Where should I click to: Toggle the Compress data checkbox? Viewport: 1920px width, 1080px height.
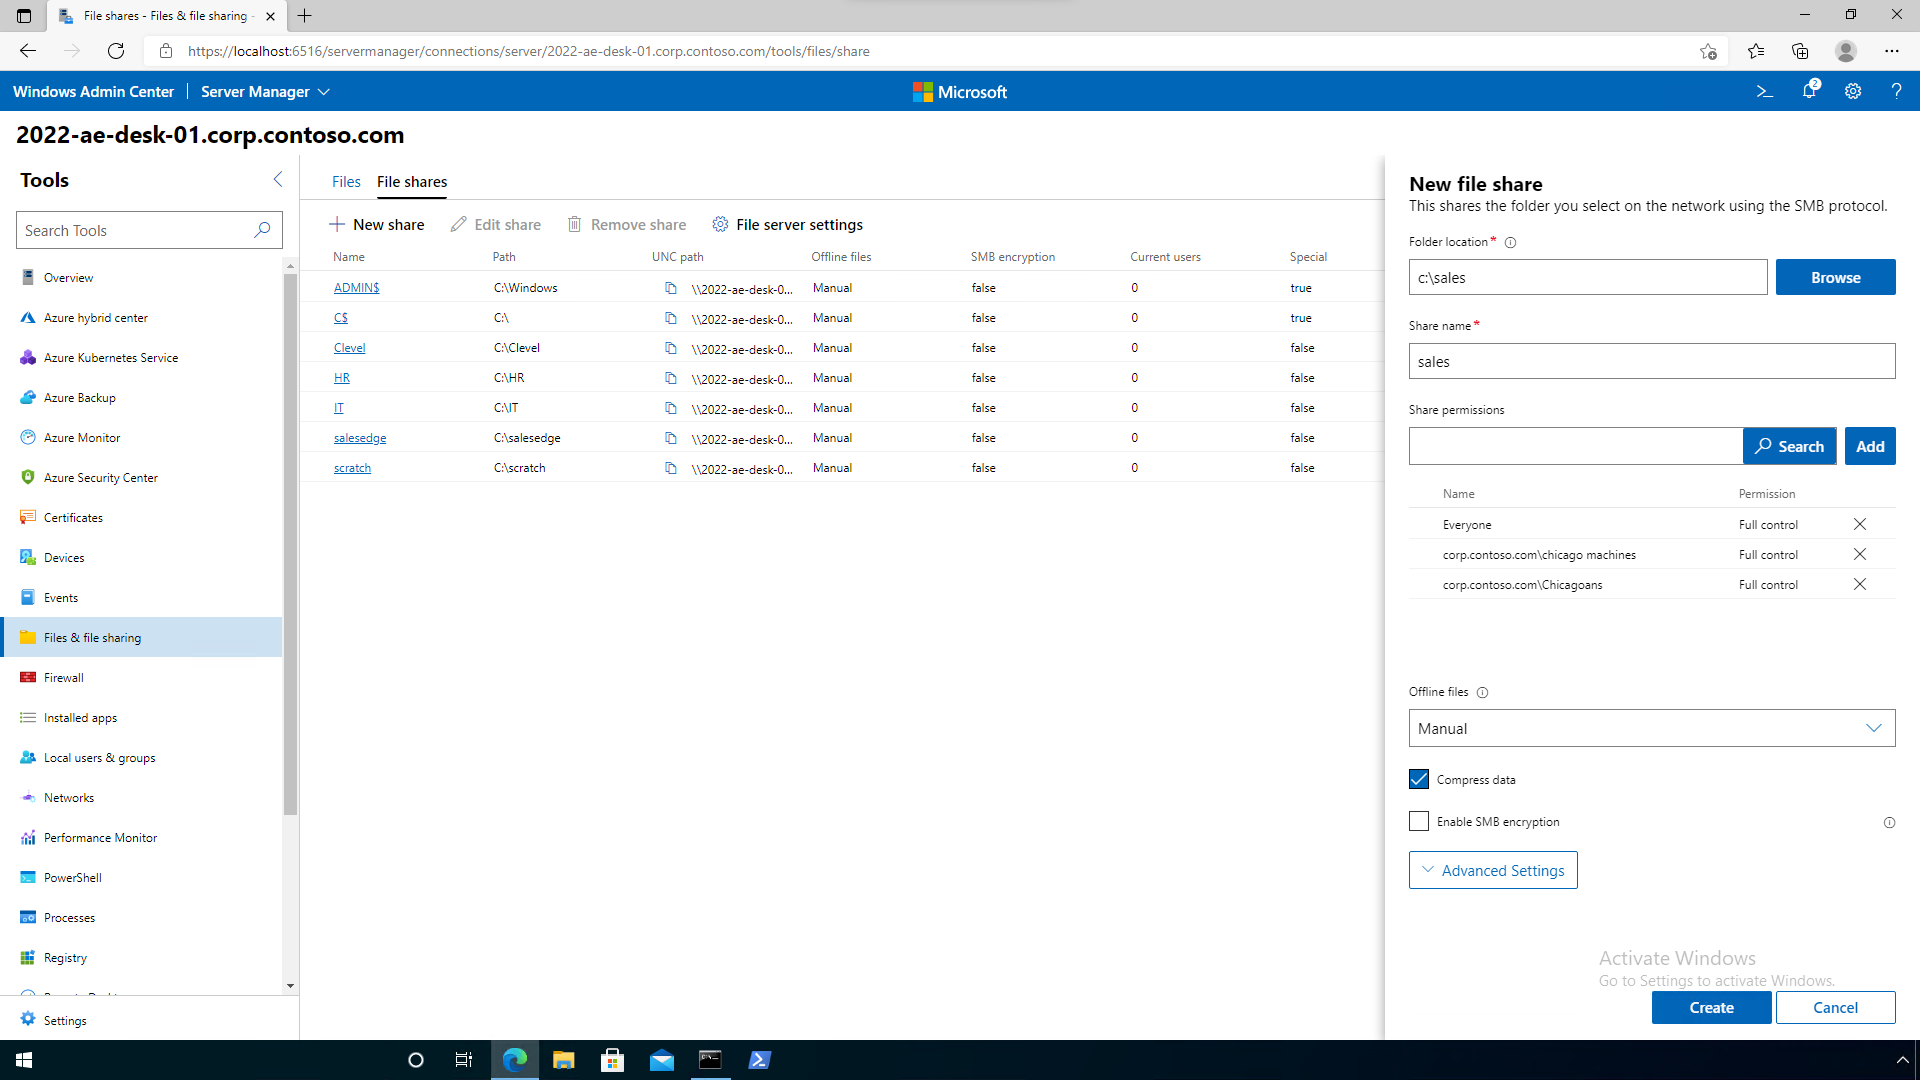click(x=1418, y=778)
